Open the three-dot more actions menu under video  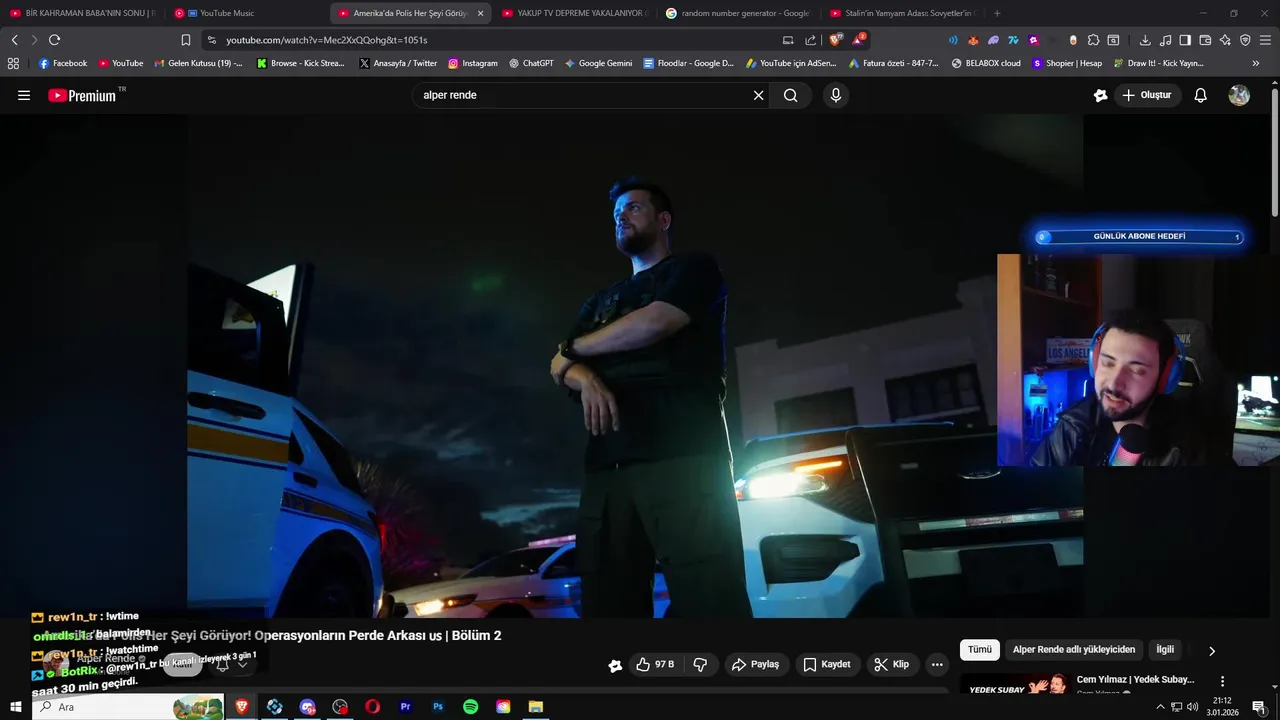937,664
